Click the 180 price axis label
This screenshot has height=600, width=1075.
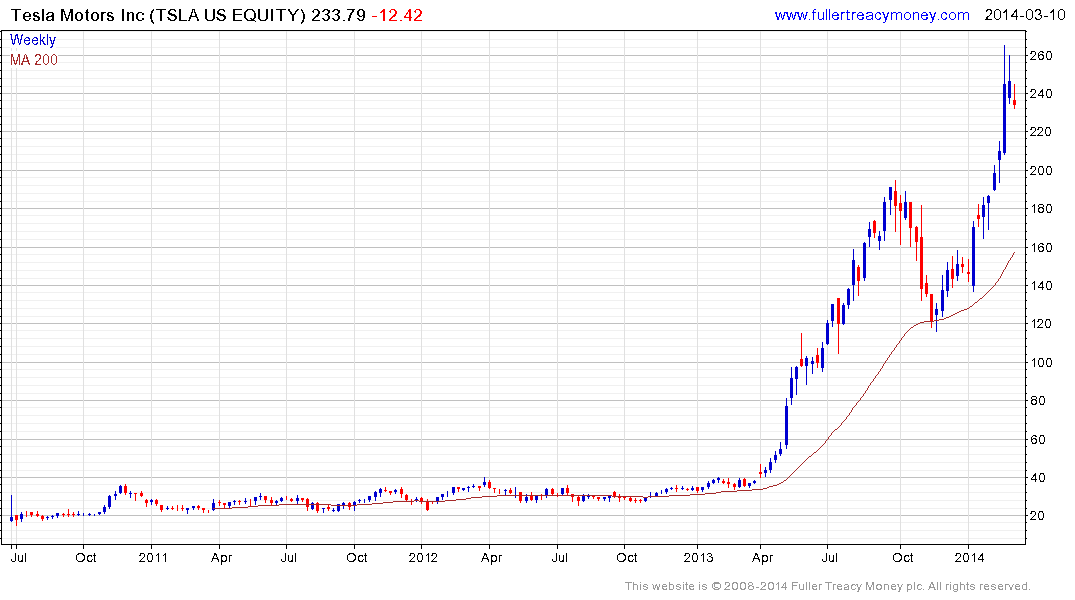pos(1041,209)
